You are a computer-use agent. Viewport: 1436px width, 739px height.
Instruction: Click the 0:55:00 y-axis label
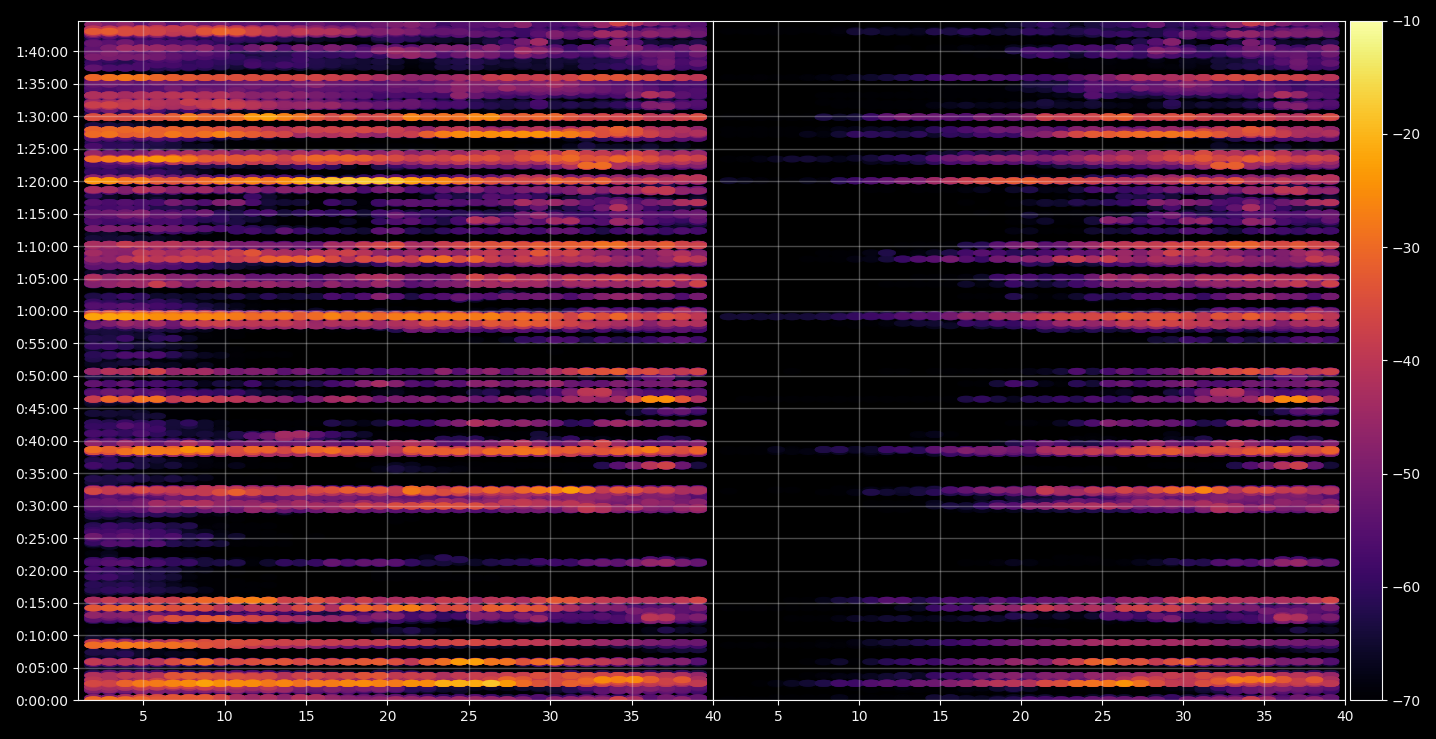tap(41, 343)
